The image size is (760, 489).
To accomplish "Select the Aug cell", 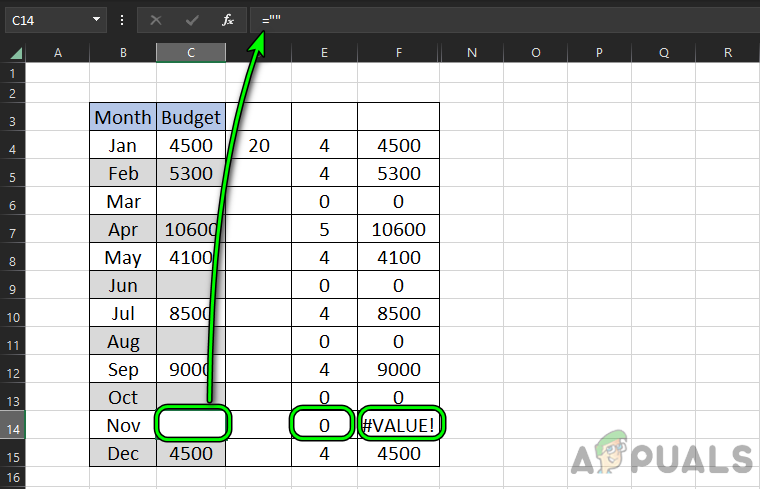I will click(x=123, y=341).
